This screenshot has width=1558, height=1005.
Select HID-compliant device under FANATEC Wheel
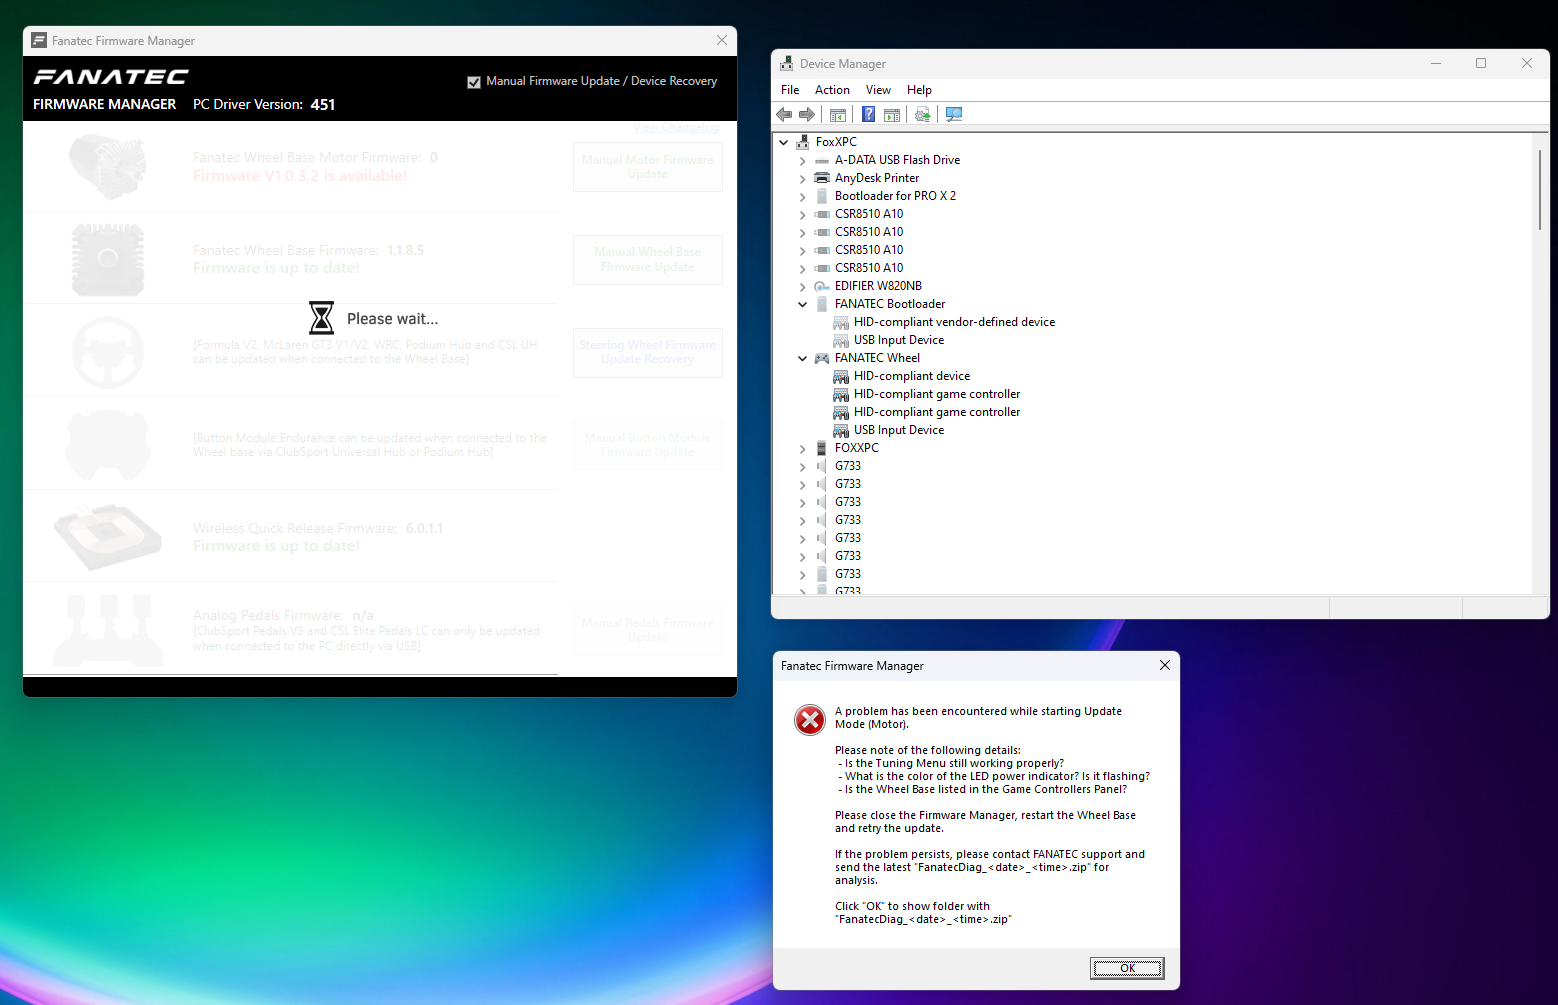[911, 376]
